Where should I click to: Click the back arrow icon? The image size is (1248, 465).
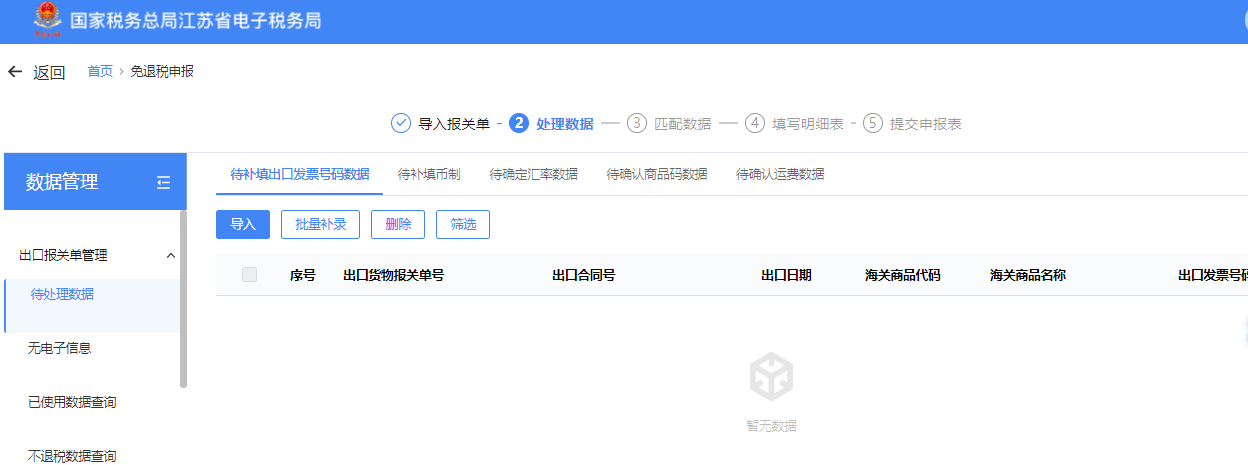pos(15,72)
